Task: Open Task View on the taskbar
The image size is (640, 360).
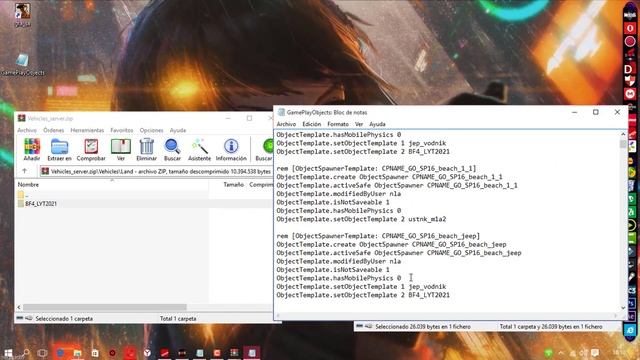Action: tap(42, 353)
